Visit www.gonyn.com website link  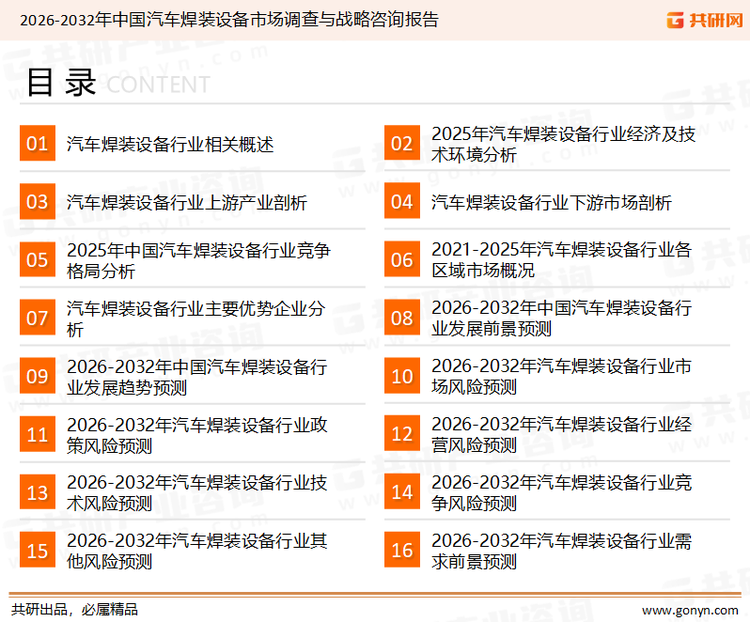tap(689, 608)
